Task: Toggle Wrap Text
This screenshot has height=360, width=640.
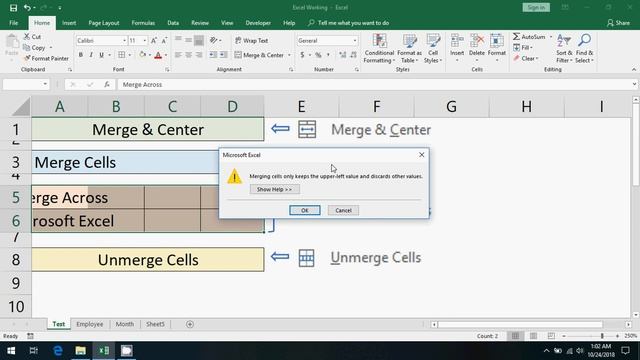Action: [251, 40]
